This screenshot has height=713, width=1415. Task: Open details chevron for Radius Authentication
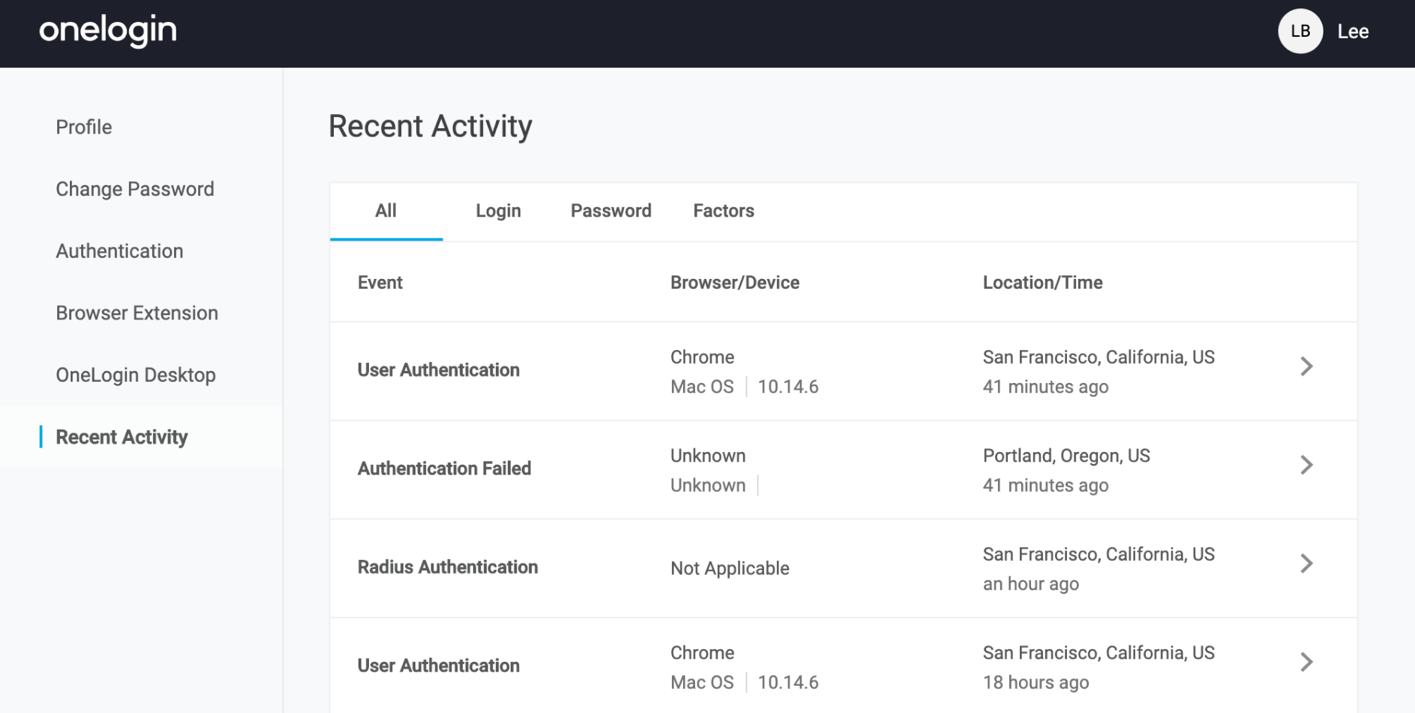[x=1306, y=563]
